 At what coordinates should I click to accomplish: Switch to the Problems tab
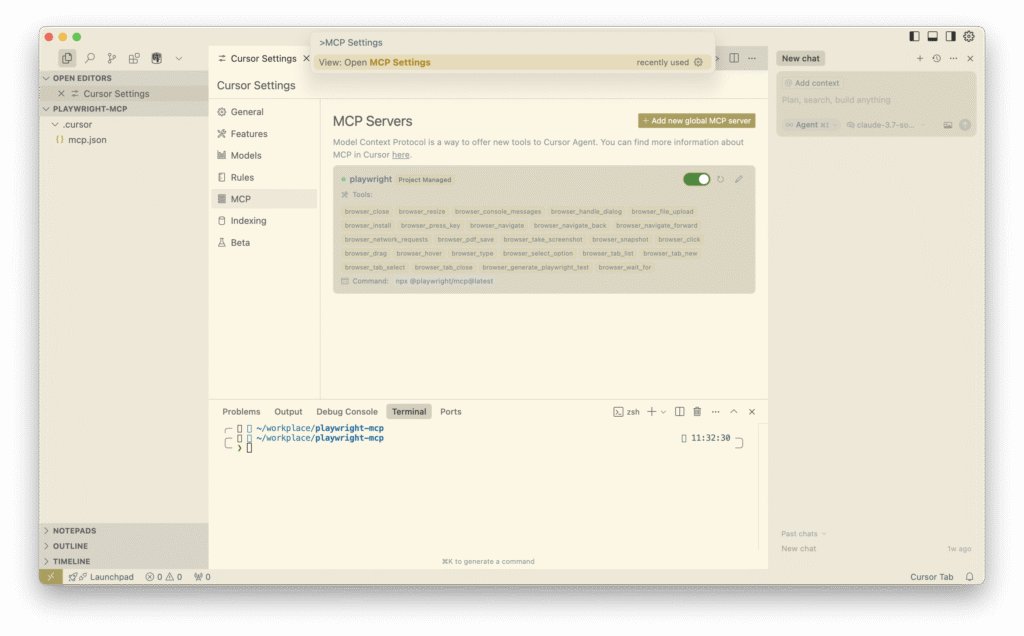coord(241,412)
